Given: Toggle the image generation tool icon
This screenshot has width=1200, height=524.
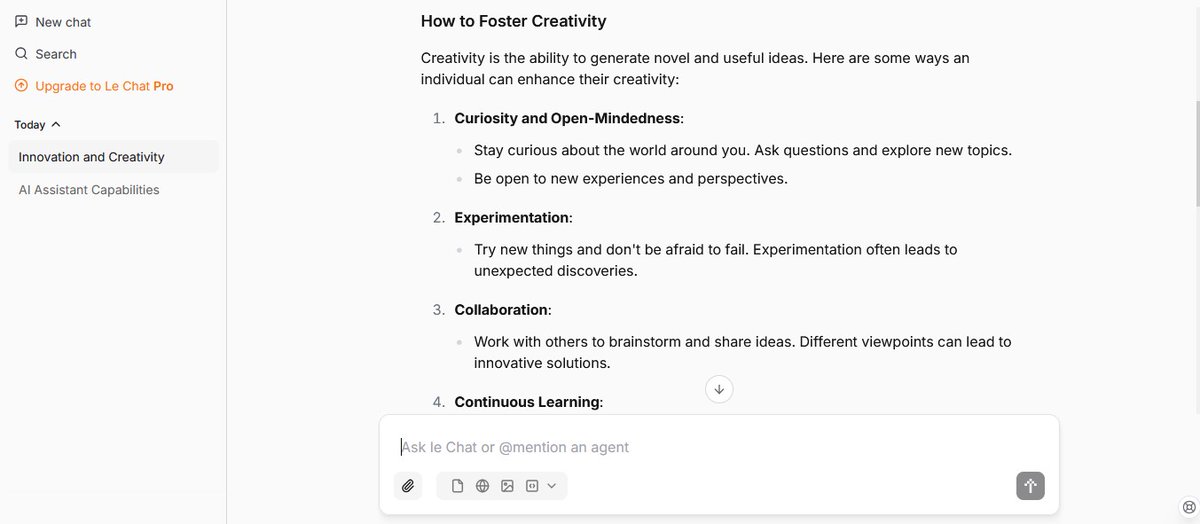Looking at the screenshot, I should coord(507,486).
